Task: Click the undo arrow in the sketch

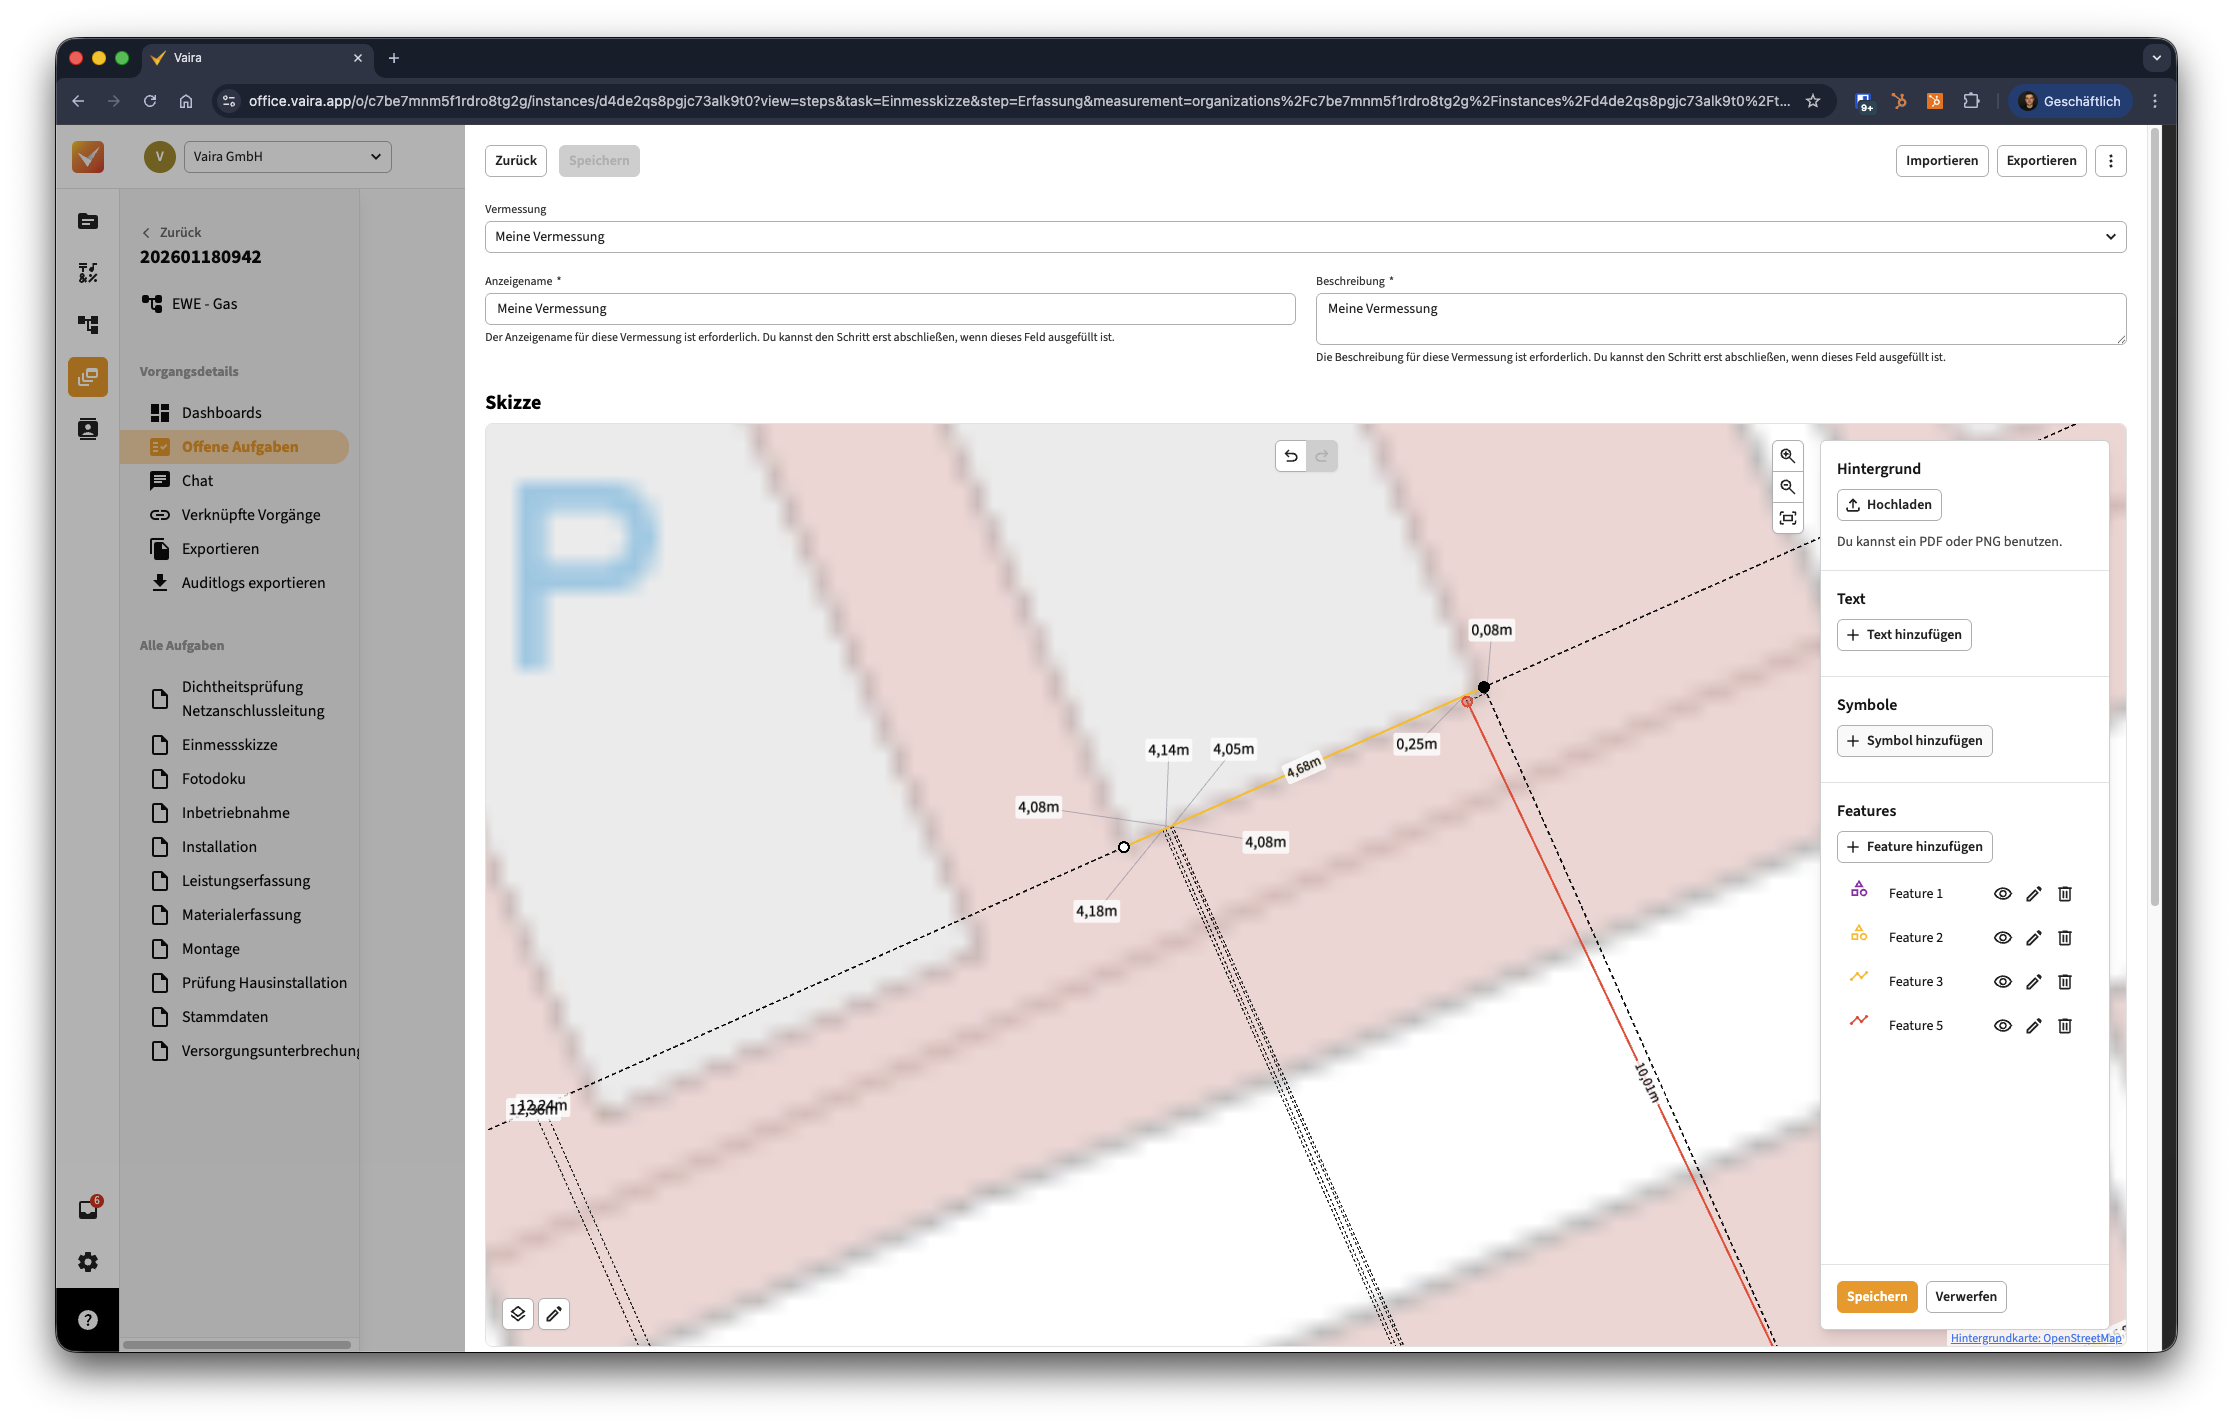Action: 1291,456
